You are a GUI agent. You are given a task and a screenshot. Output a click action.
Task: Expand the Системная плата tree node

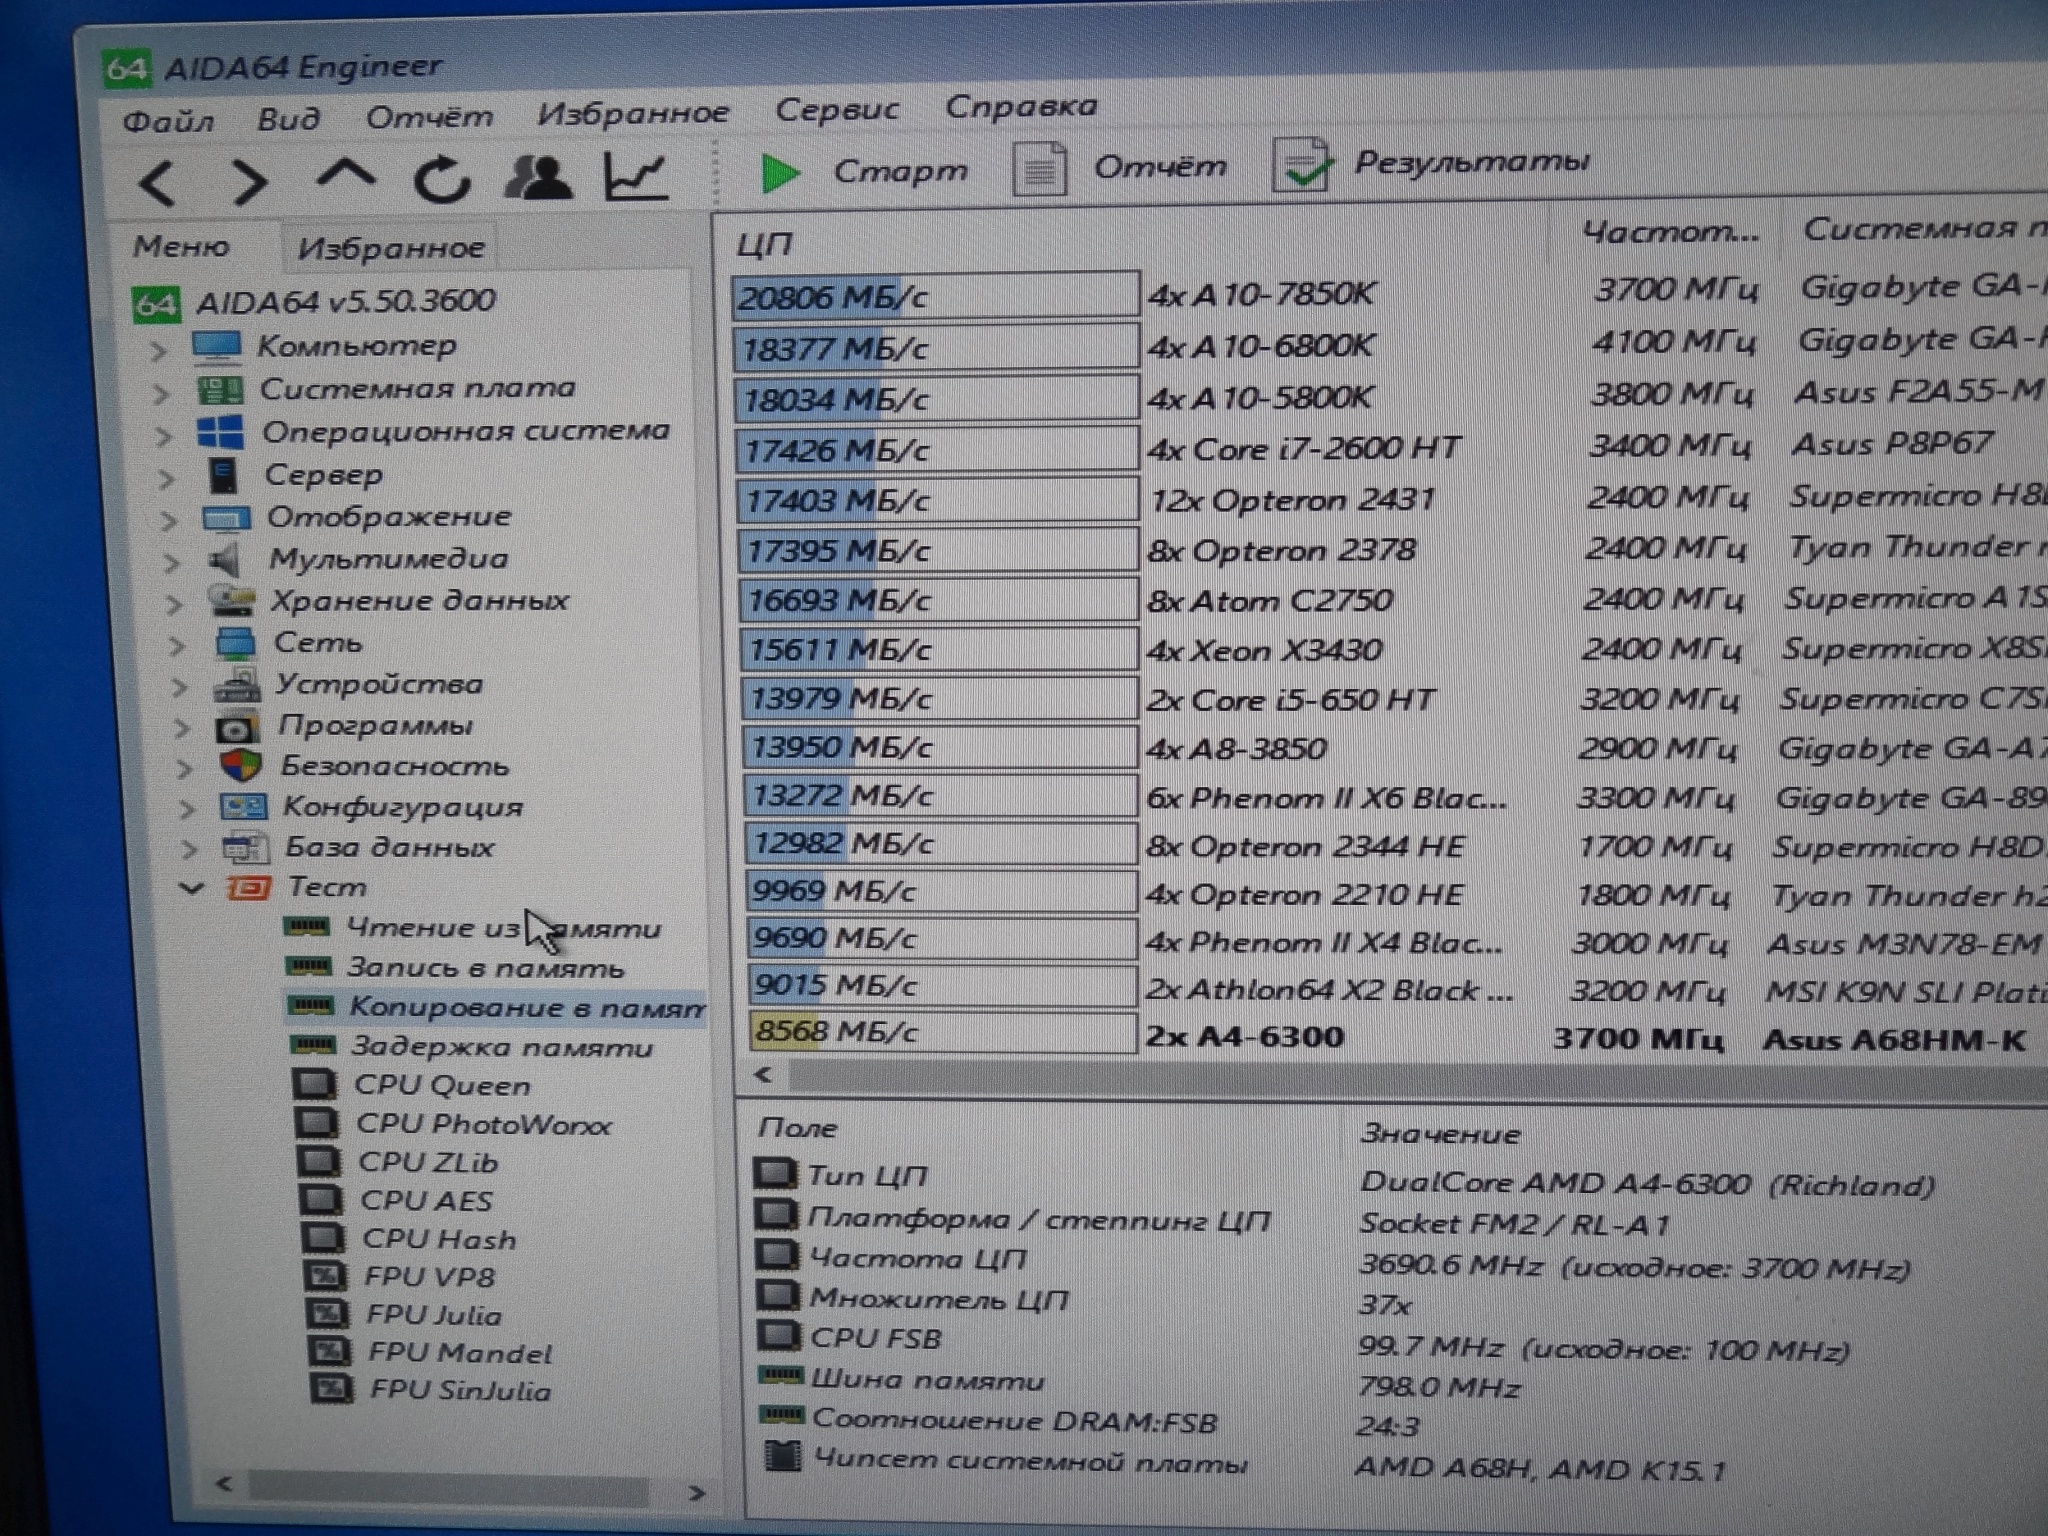[x=160, y=394]
